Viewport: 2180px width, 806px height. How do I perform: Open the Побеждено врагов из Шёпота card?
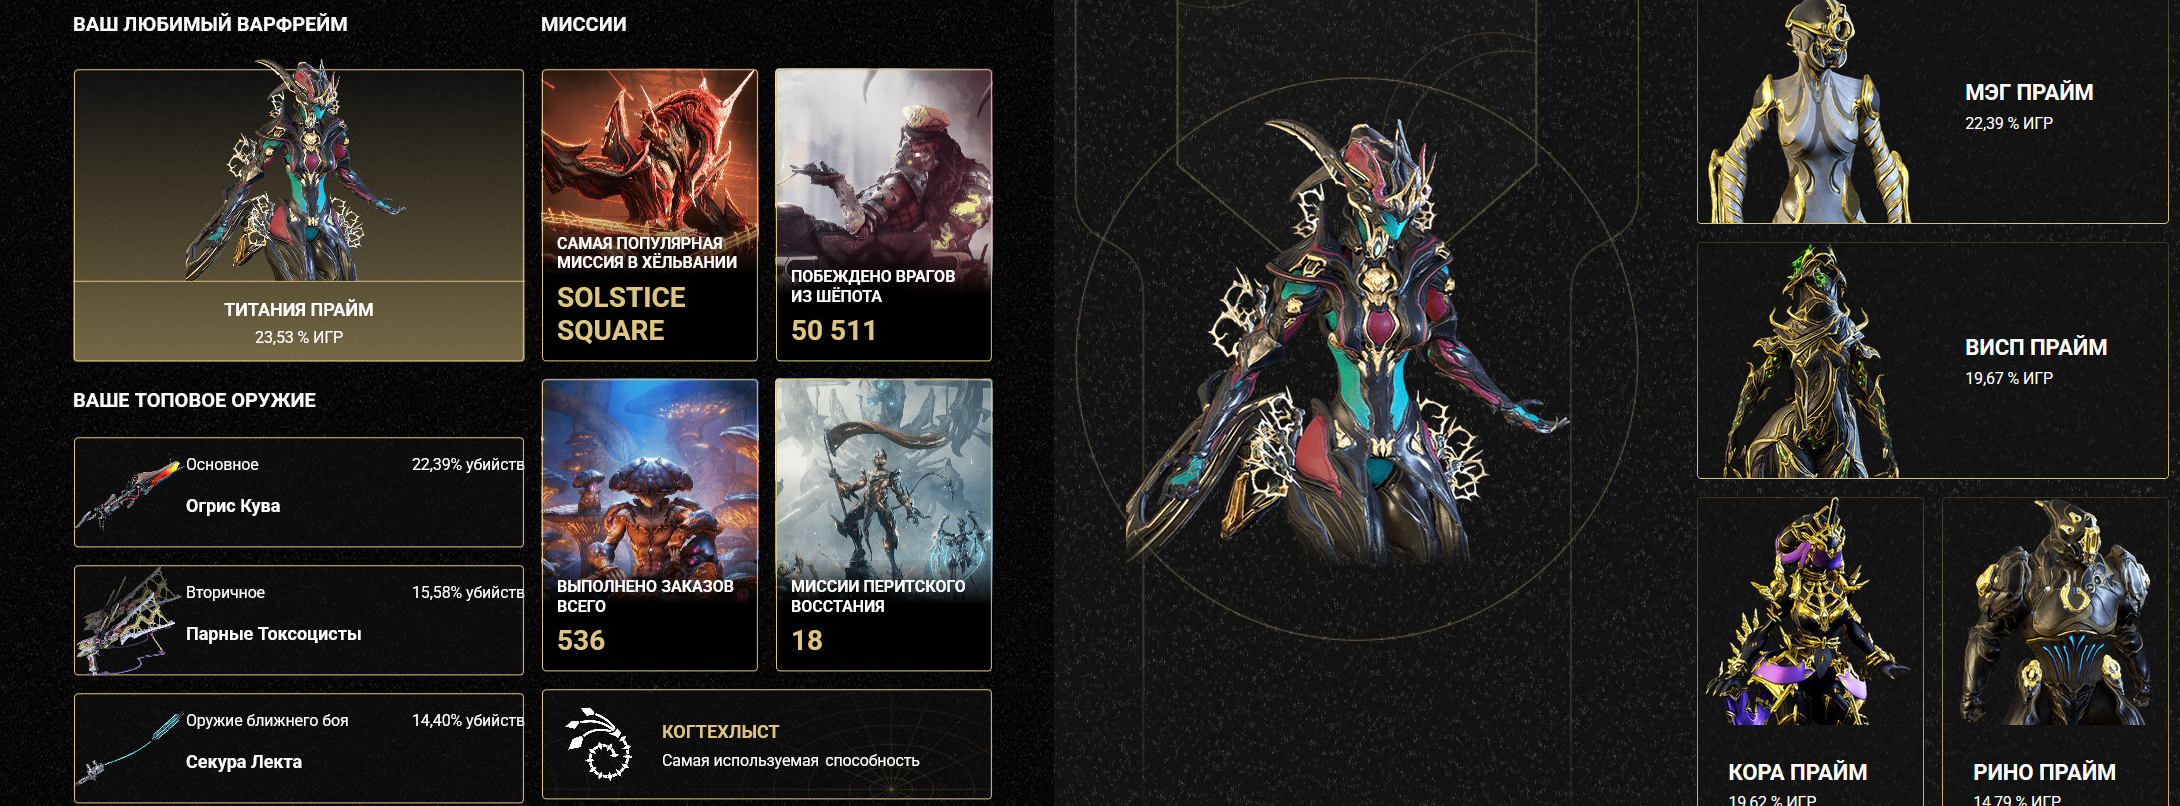click(884, 215)
